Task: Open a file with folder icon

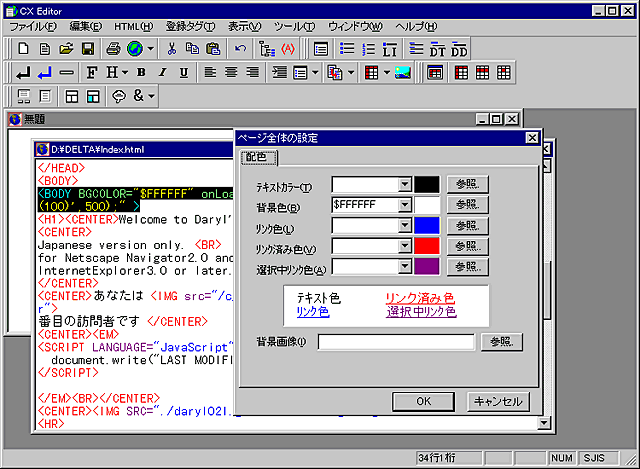Action: (x=66, y=49)
